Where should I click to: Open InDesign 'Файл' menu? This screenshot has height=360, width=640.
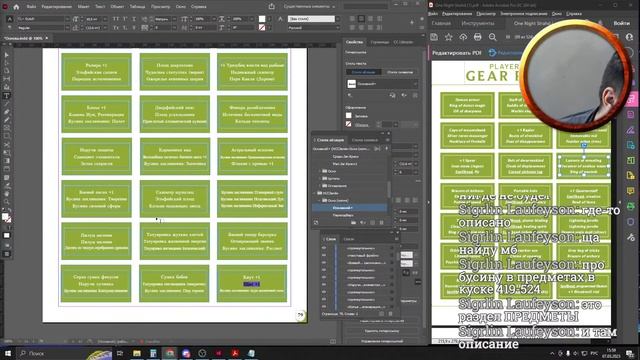click(x=31, y=7)
